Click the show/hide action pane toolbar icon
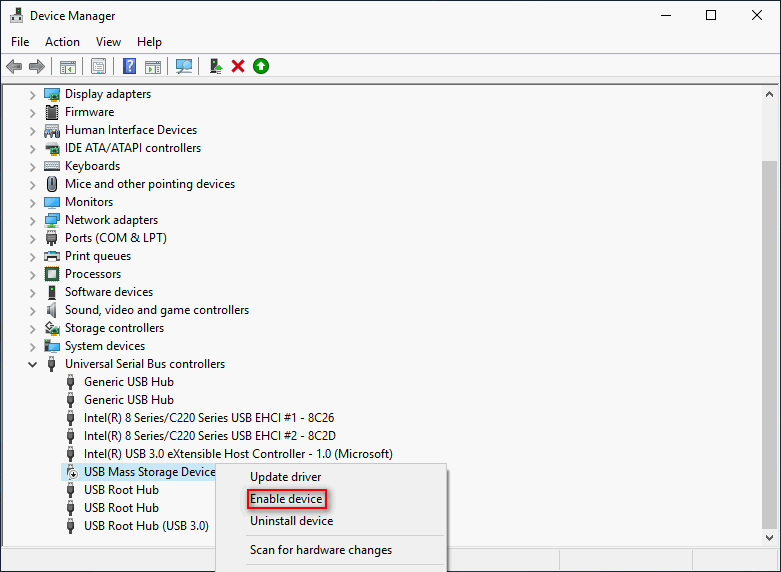The width and height of the screenshot is (781, 572). coord(153,66)
